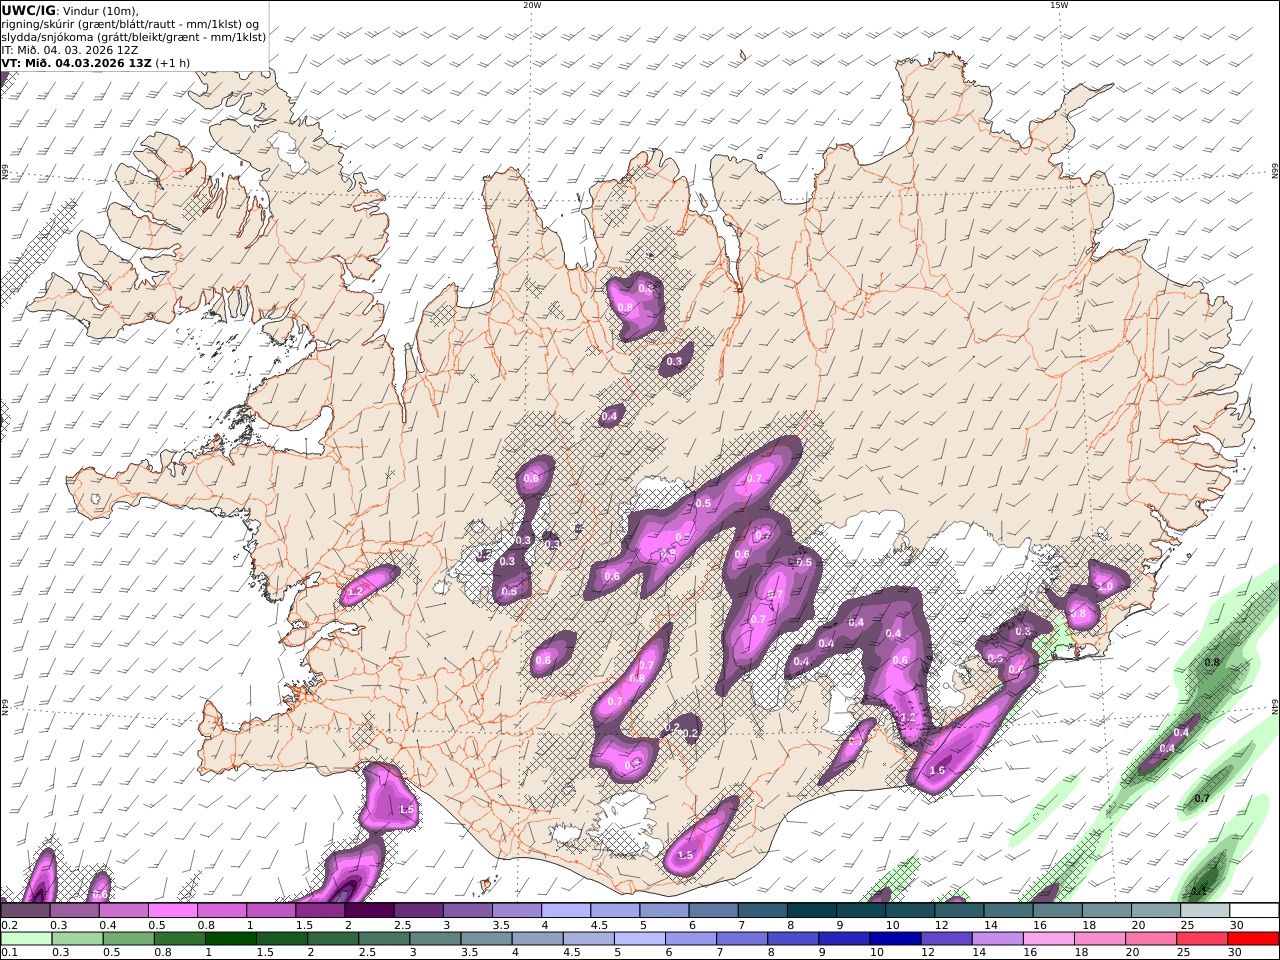Click the UWC/IG title text

point(28,11)
